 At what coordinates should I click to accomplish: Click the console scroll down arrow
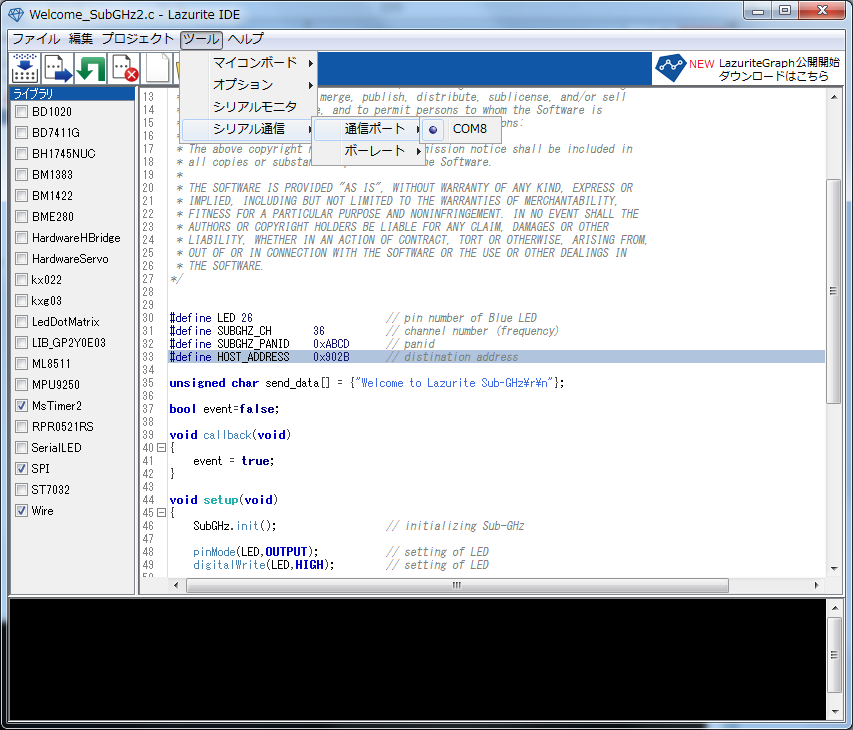coord(835,712)
